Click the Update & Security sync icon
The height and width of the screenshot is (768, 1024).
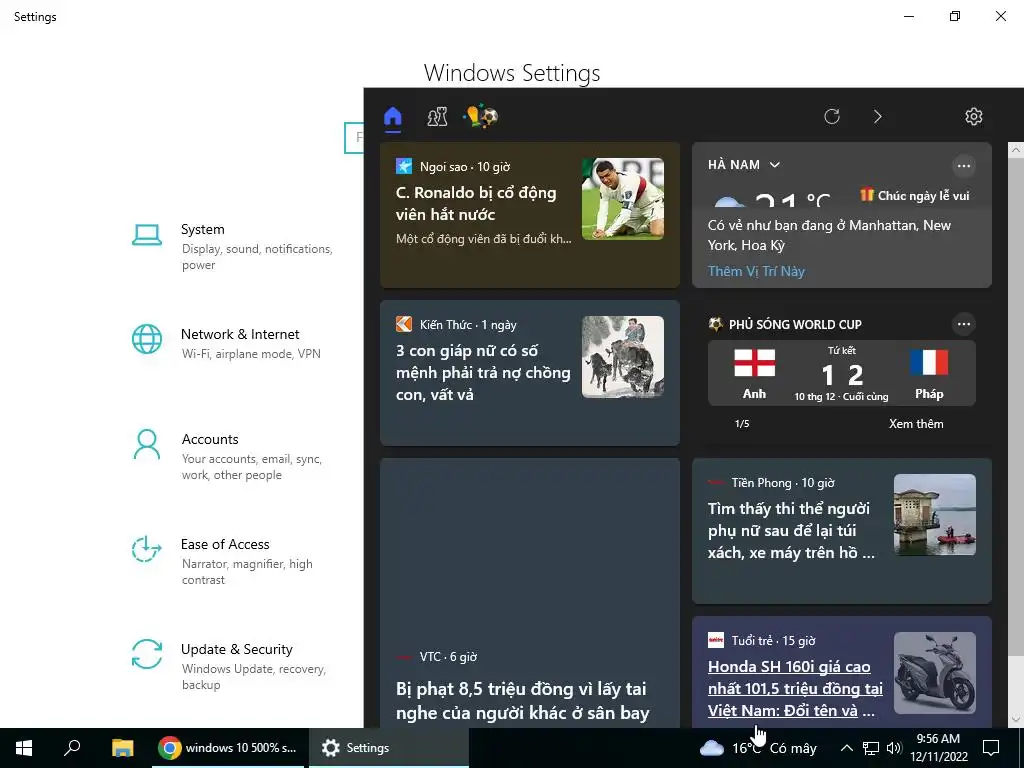tap(147, 654)
